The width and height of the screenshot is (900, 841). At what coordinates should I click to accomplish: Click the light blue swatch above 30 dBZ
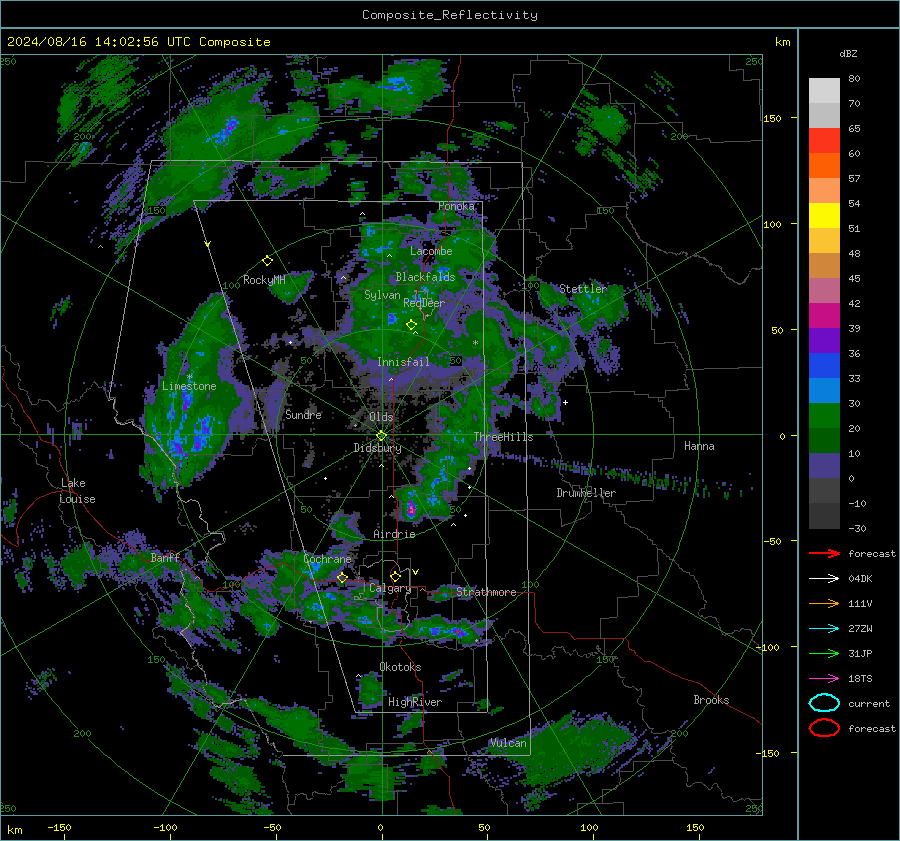point(824,390)
